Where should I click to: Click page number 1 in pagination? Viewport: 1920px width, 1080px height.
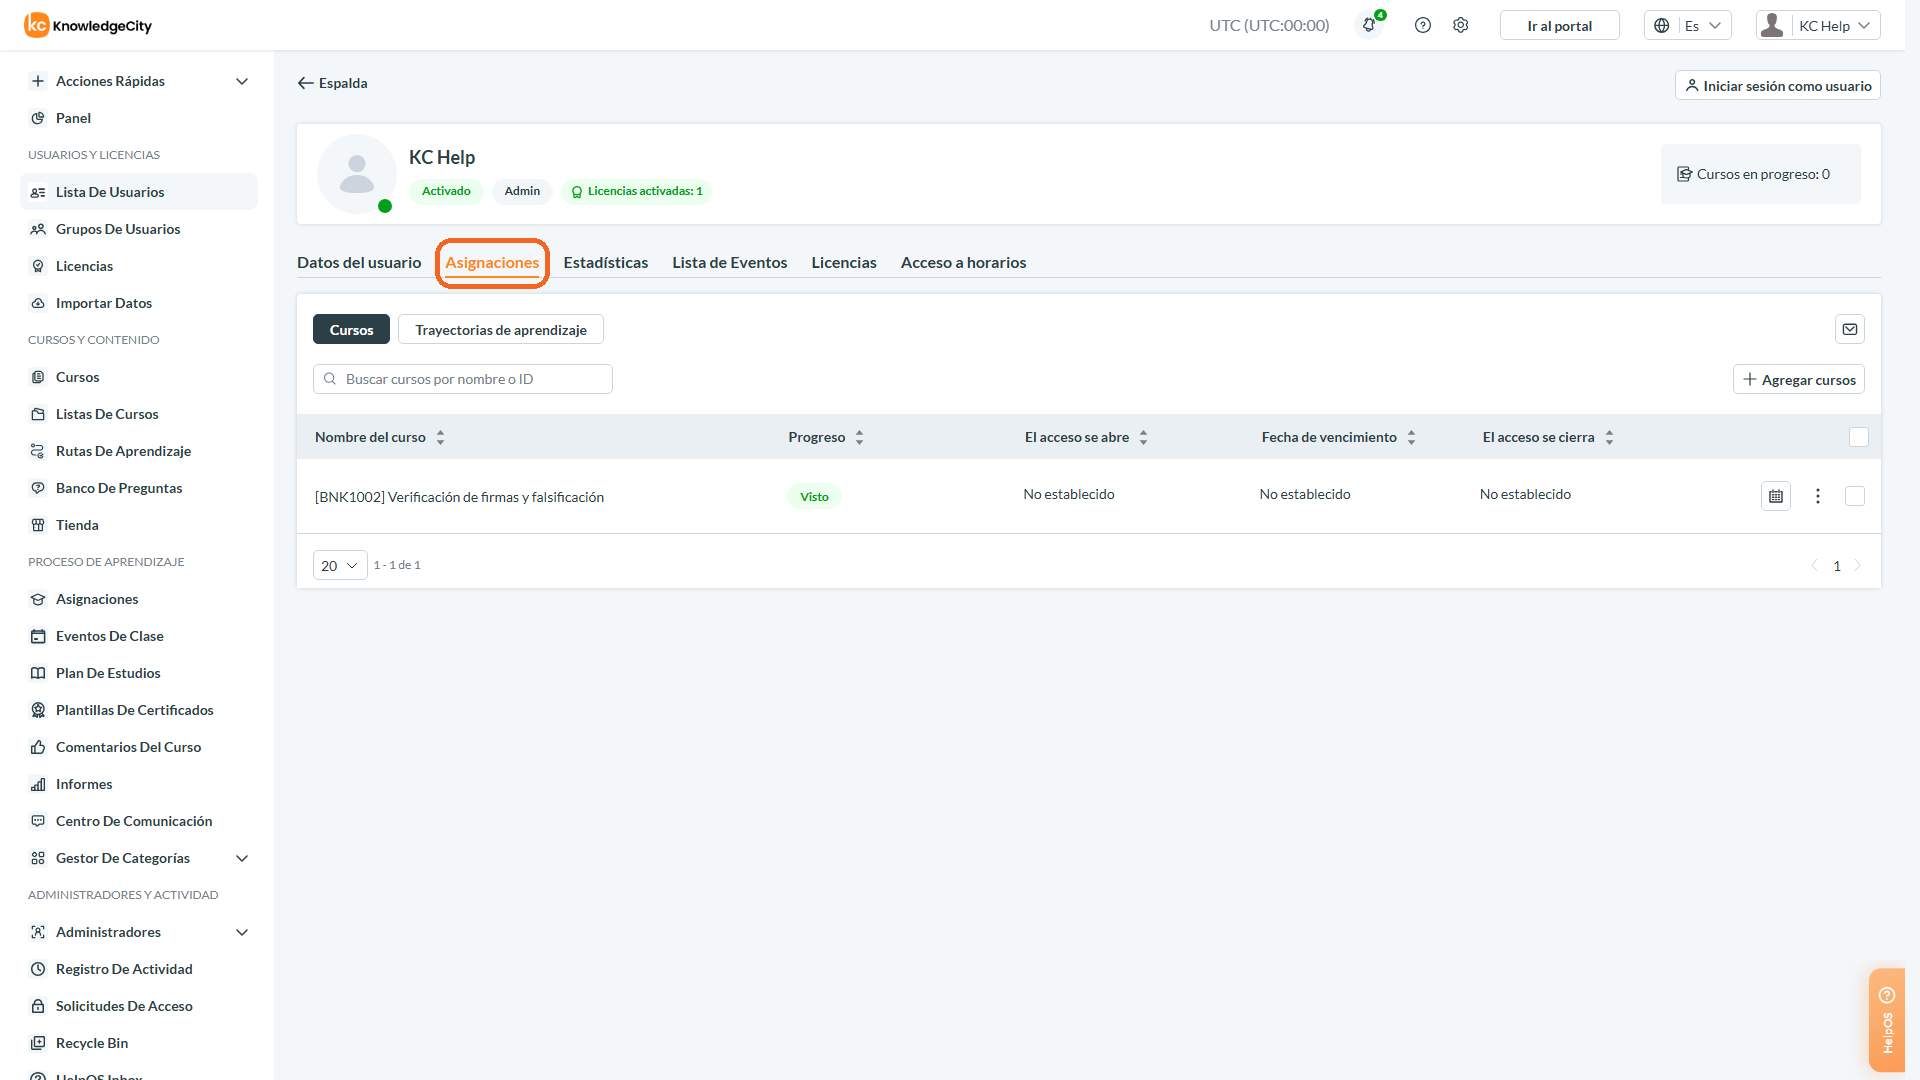click(x=1837, y=566)
